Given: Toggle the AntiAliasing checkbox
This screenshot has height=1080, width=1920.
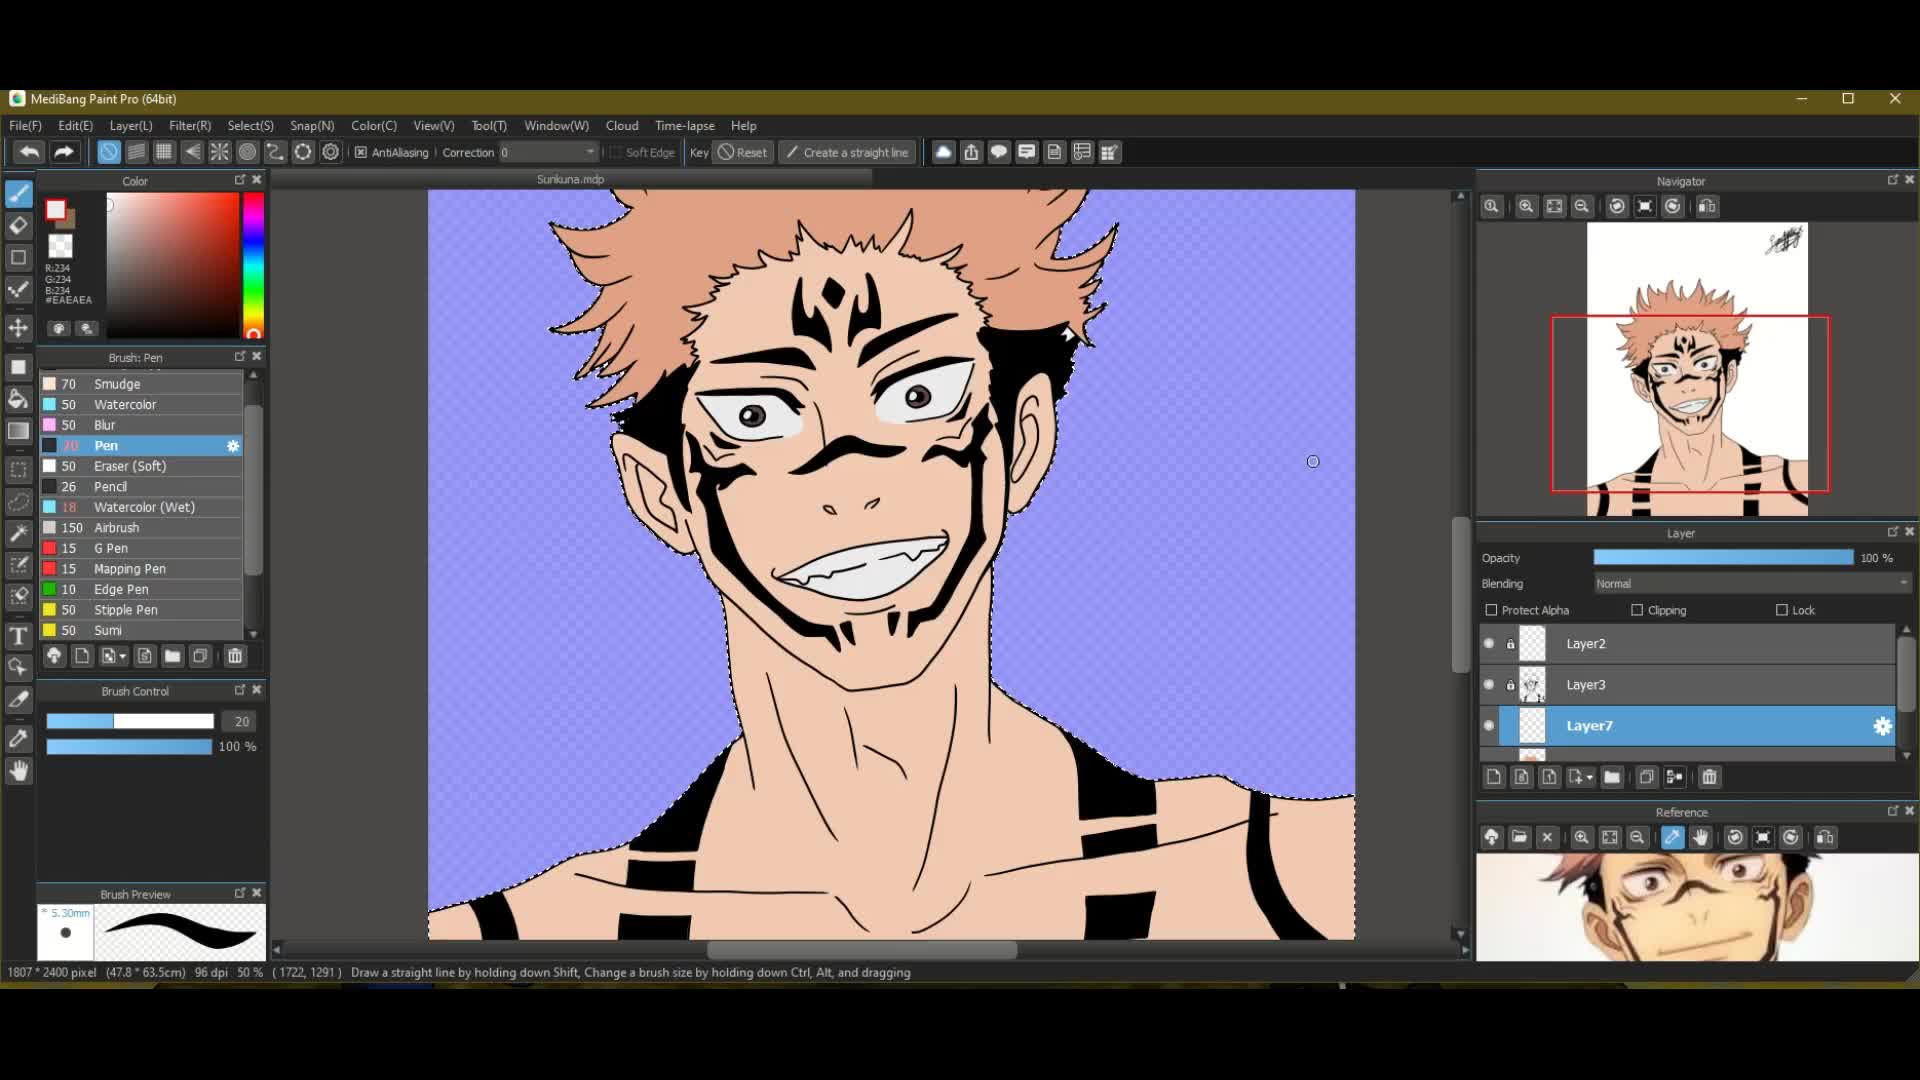Looking at the screenshot, I should 361,152.
